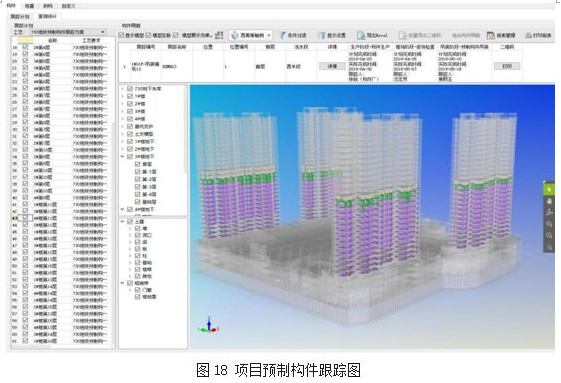Switch to the 查询统计 sub-tab

pos(48,16)
